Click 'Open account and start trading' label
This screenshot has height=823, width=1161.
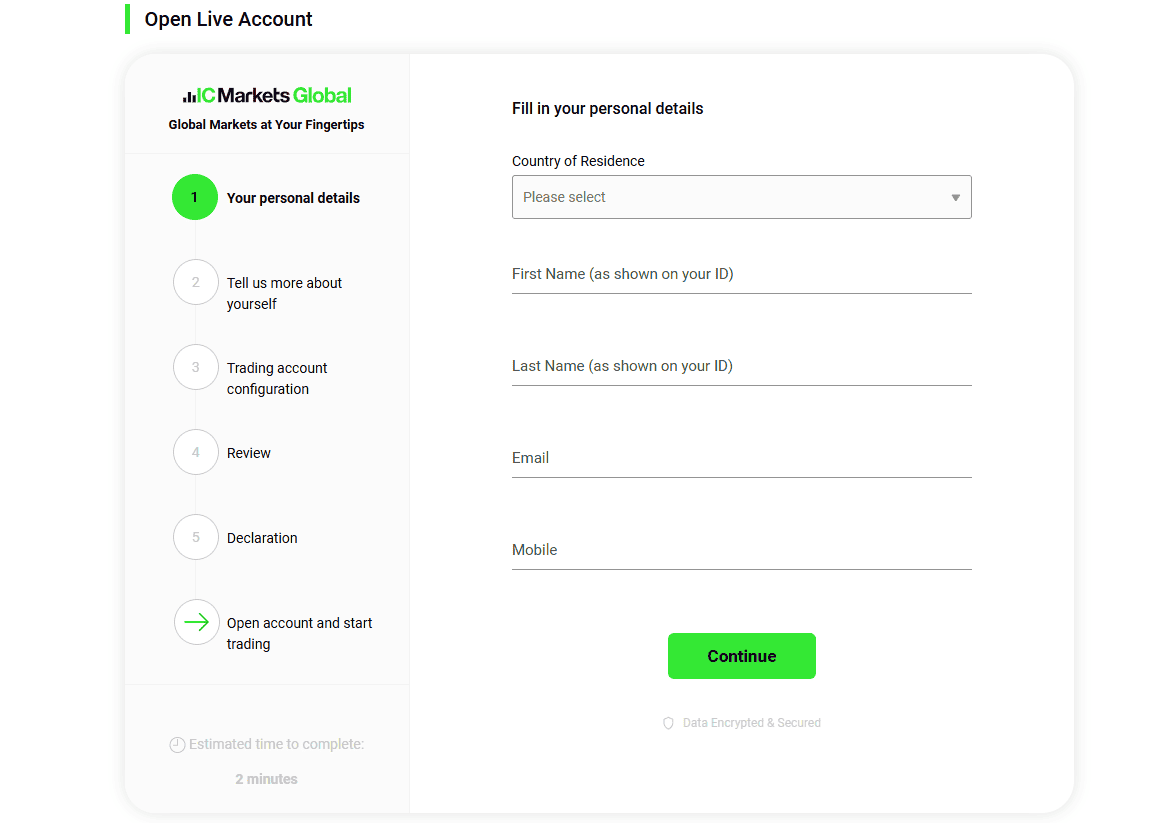pos(299,633)
